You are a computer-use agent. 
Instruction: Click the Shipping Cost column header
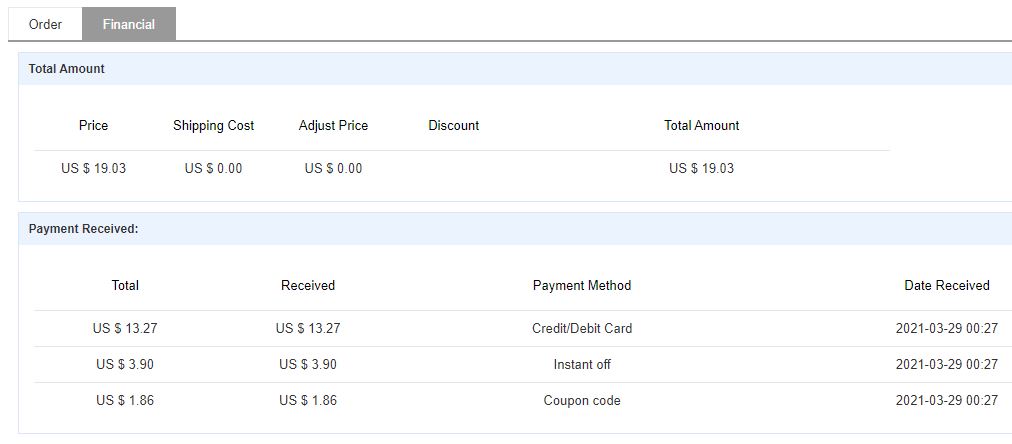click(213, 126)
